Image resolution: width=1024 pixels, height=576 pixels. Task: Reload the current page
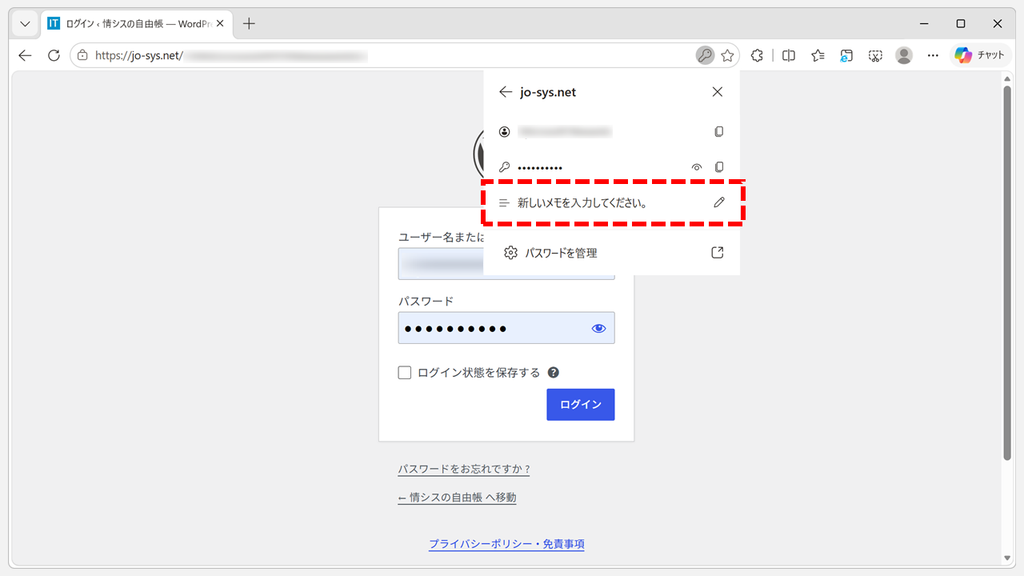[54, 56]
